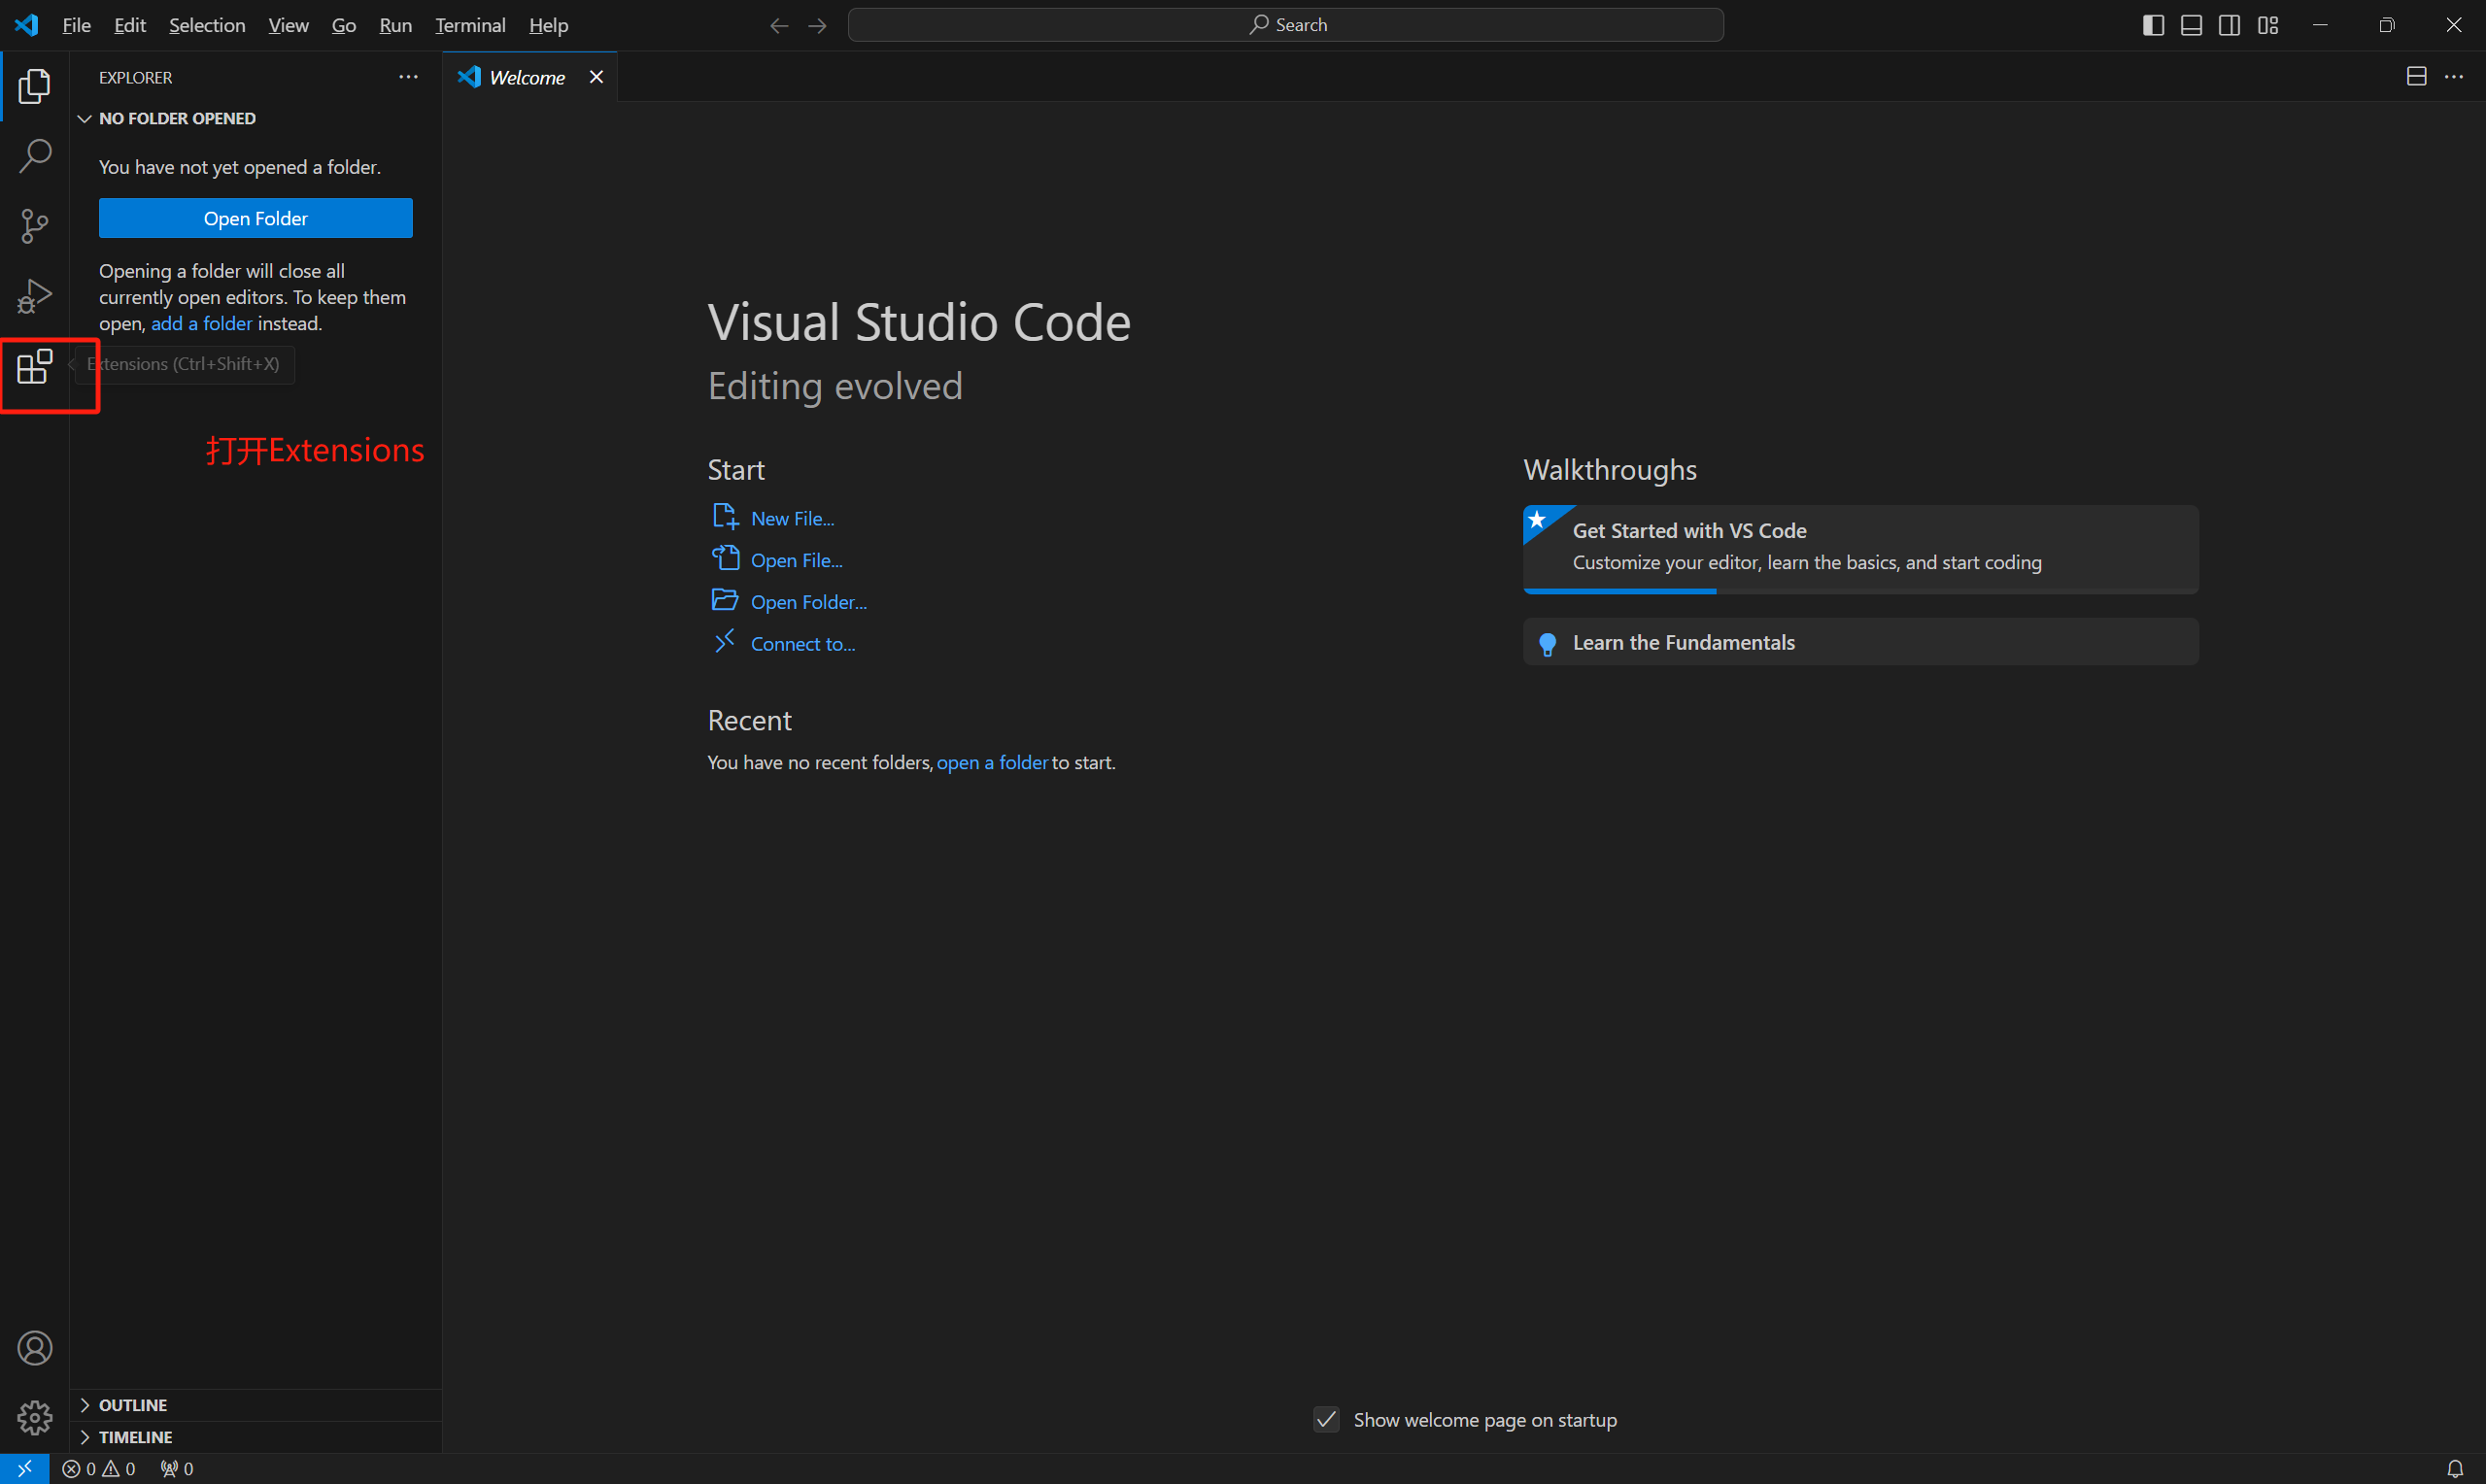Image resolution: width=2486 pixels, height=1484 pixels.
Task: Click the add a folder link
Action: pyautogui.click(x=201, y=323)
